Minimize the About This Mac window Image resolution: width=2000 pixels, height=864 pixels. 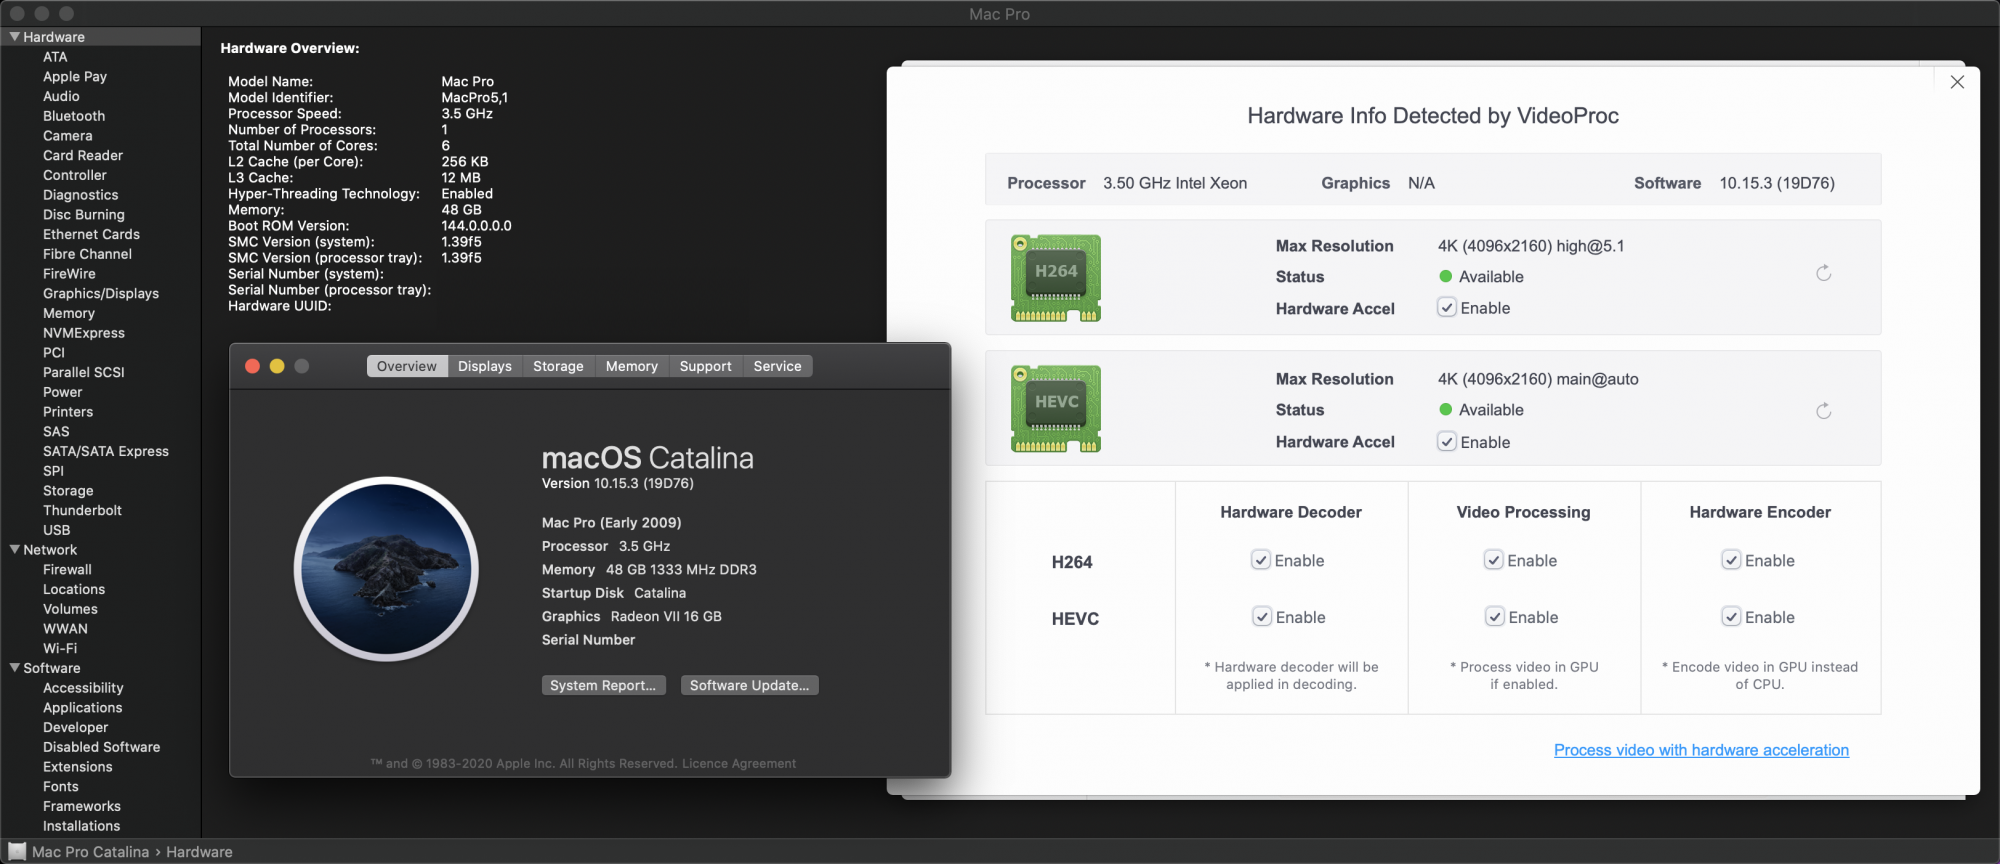pos(277,366)
